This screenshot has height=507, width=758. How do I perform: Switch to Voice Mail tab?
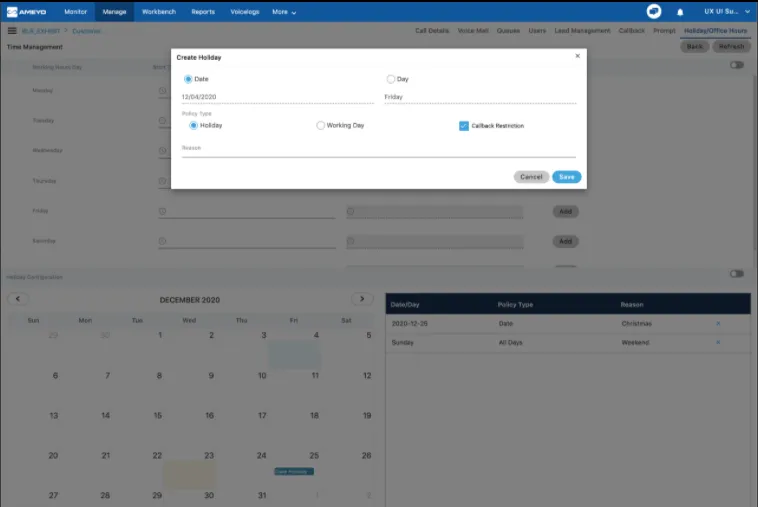(473, 30)
